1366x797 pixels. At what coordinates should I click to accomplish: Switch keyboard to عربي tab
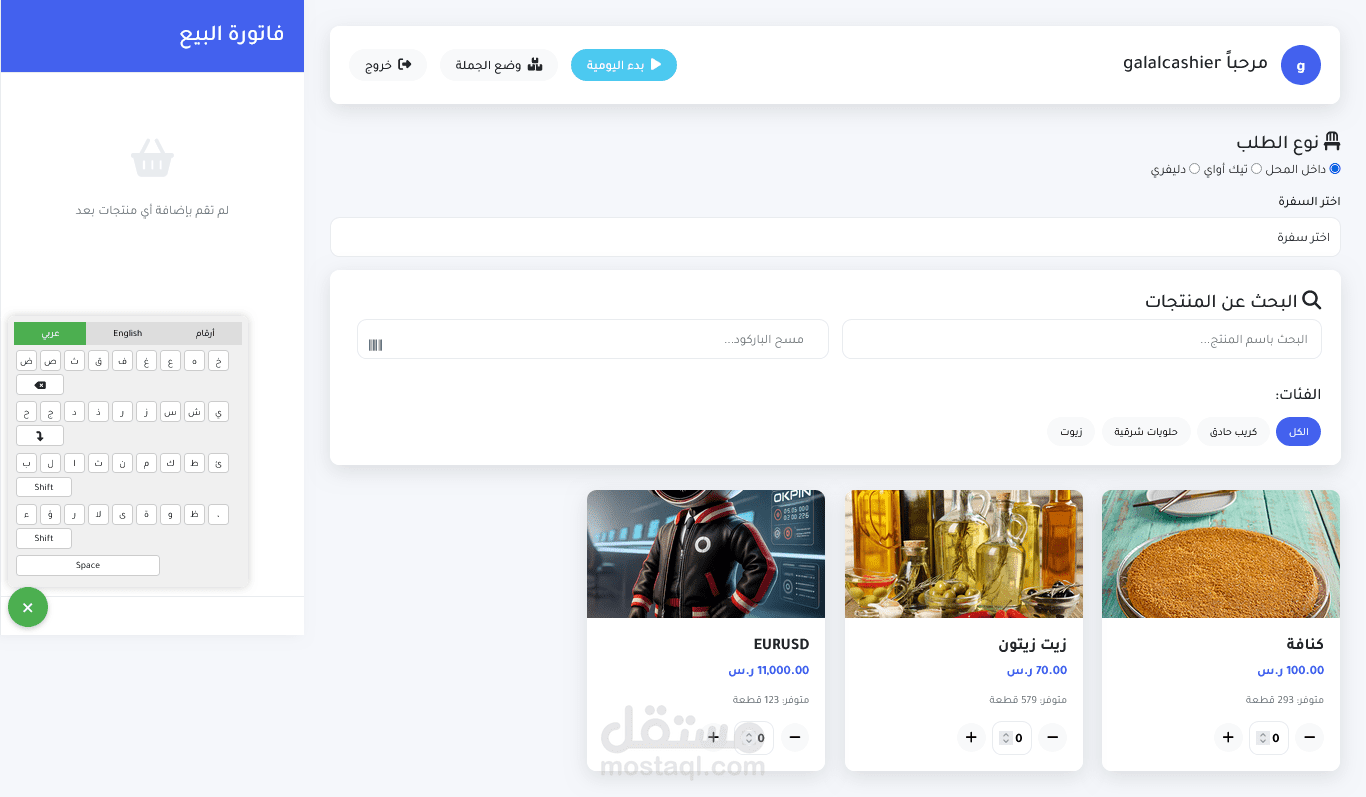[50, 333]
